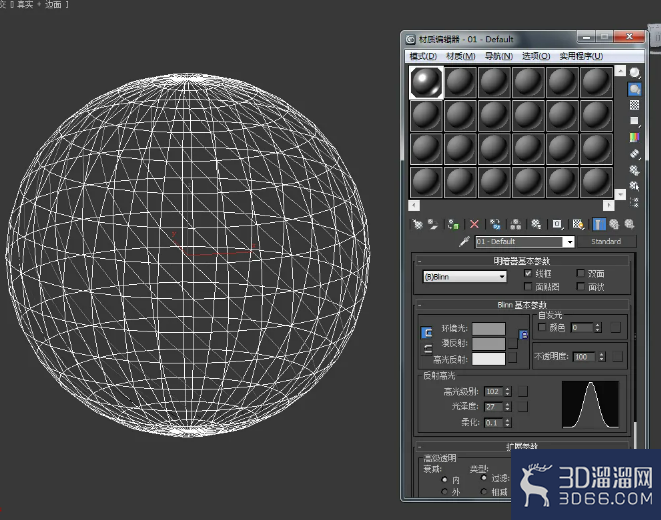The image size is (661, 520).
Task: Reset material with the red X icon
Action: coord(474,224)
